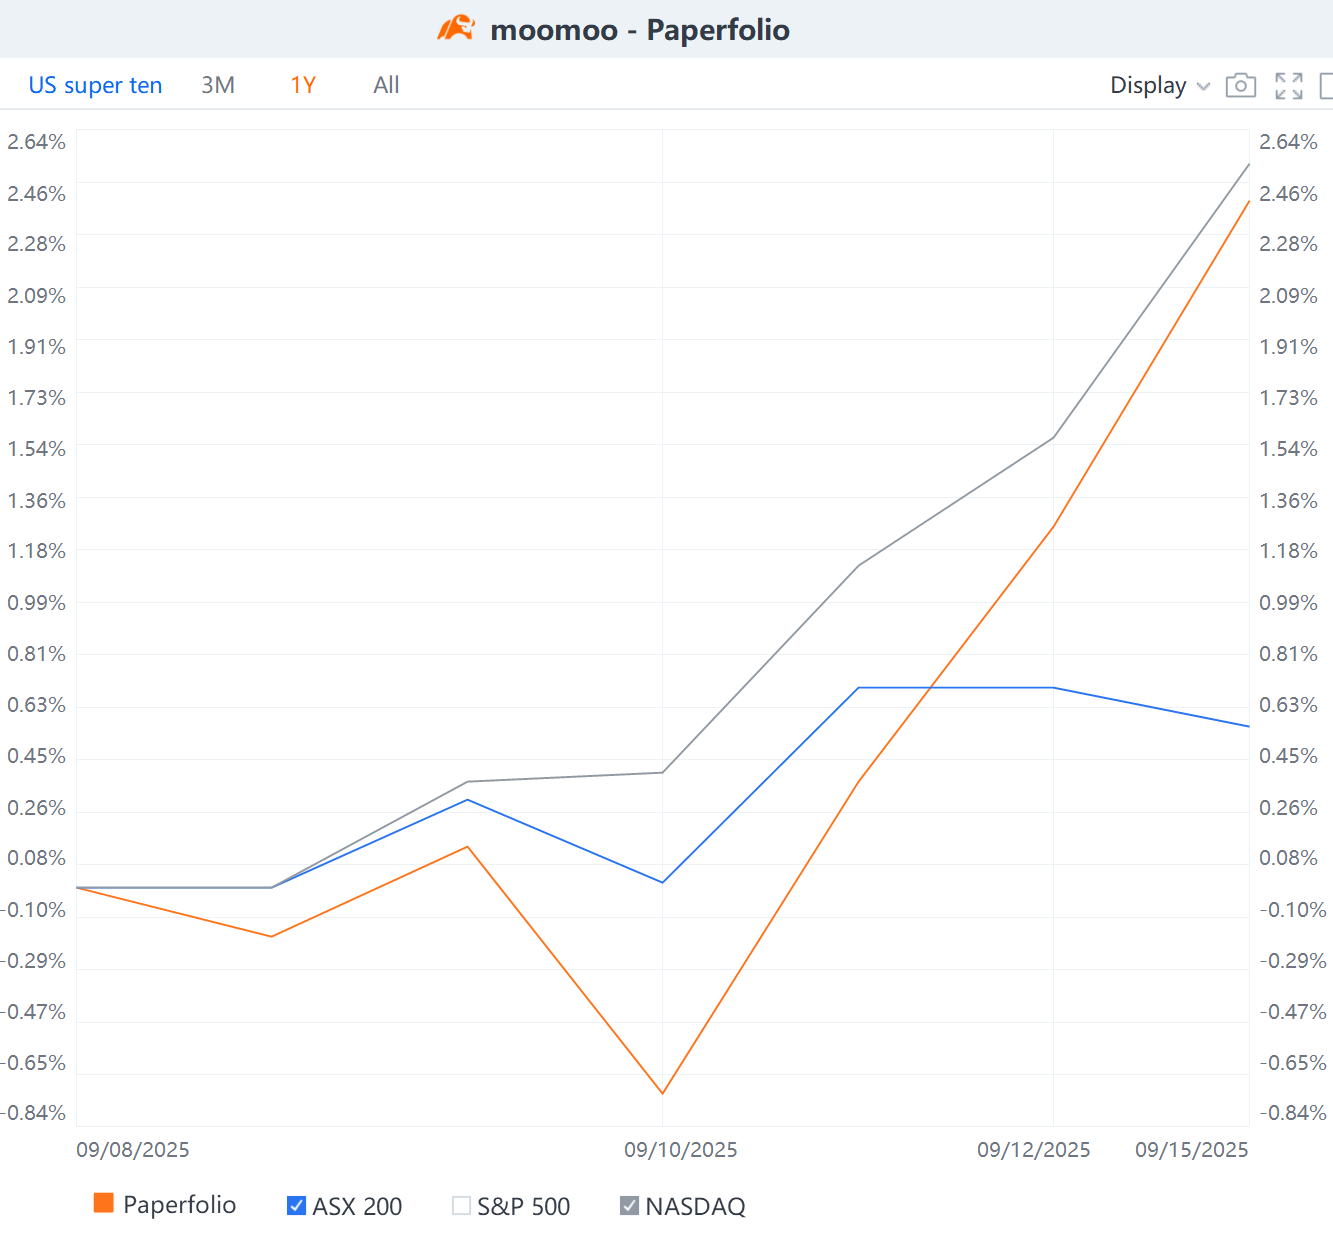Enable the S&P 500 checkbox
The image size is (1333, 1236).
pyautogui.click(x=461, y=1206)
